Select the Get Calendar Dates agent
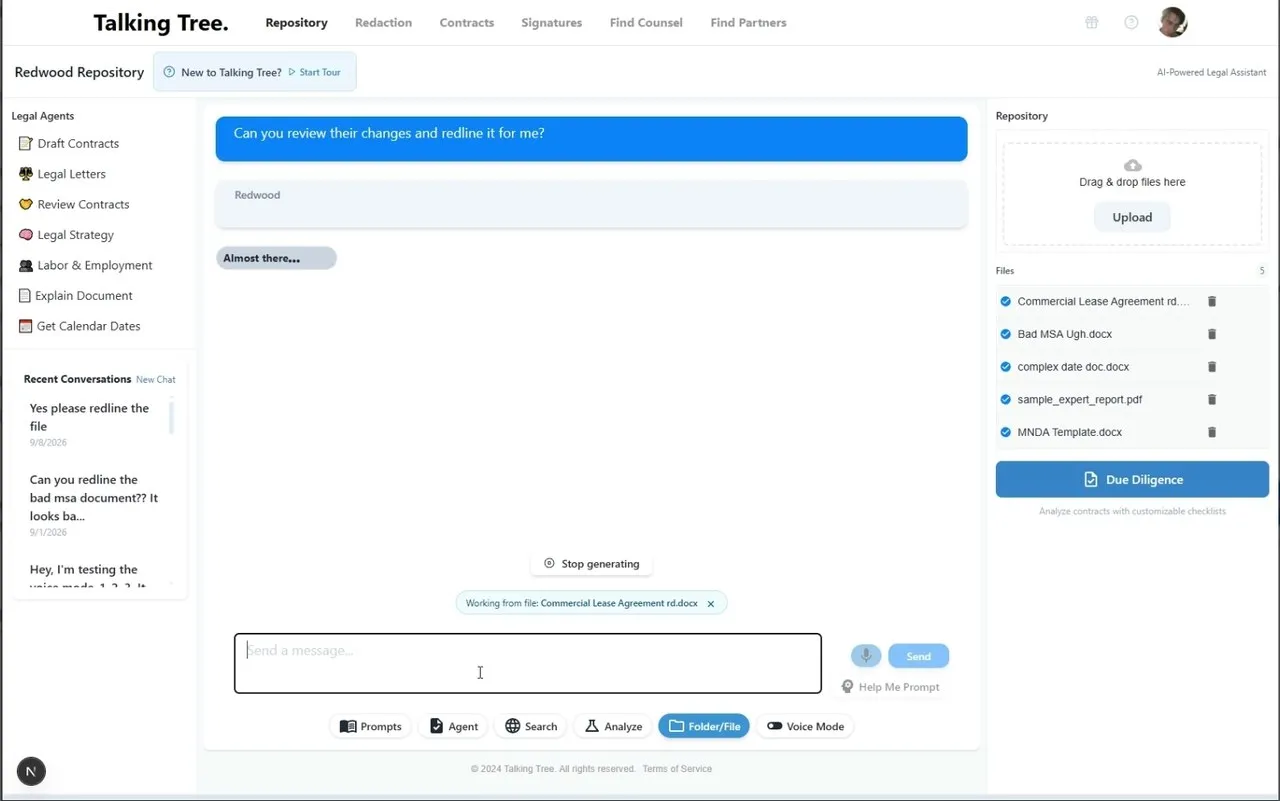This screenshot has width=1280, height=801. (80, 327)
